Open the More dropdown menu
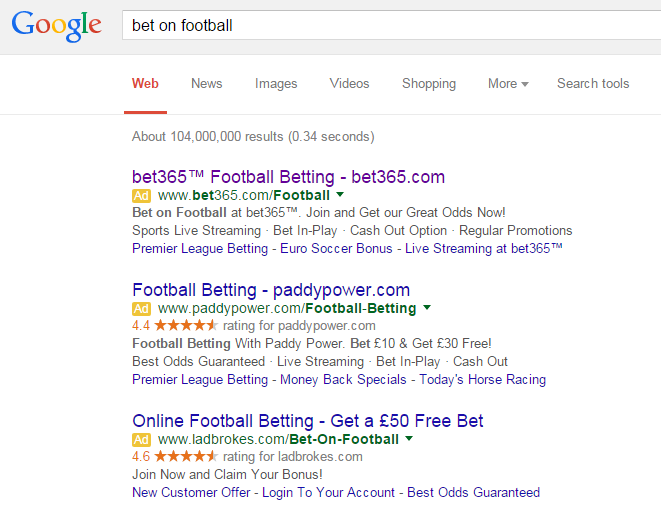This screenshot has width=661, height=514. coord(508,83)
